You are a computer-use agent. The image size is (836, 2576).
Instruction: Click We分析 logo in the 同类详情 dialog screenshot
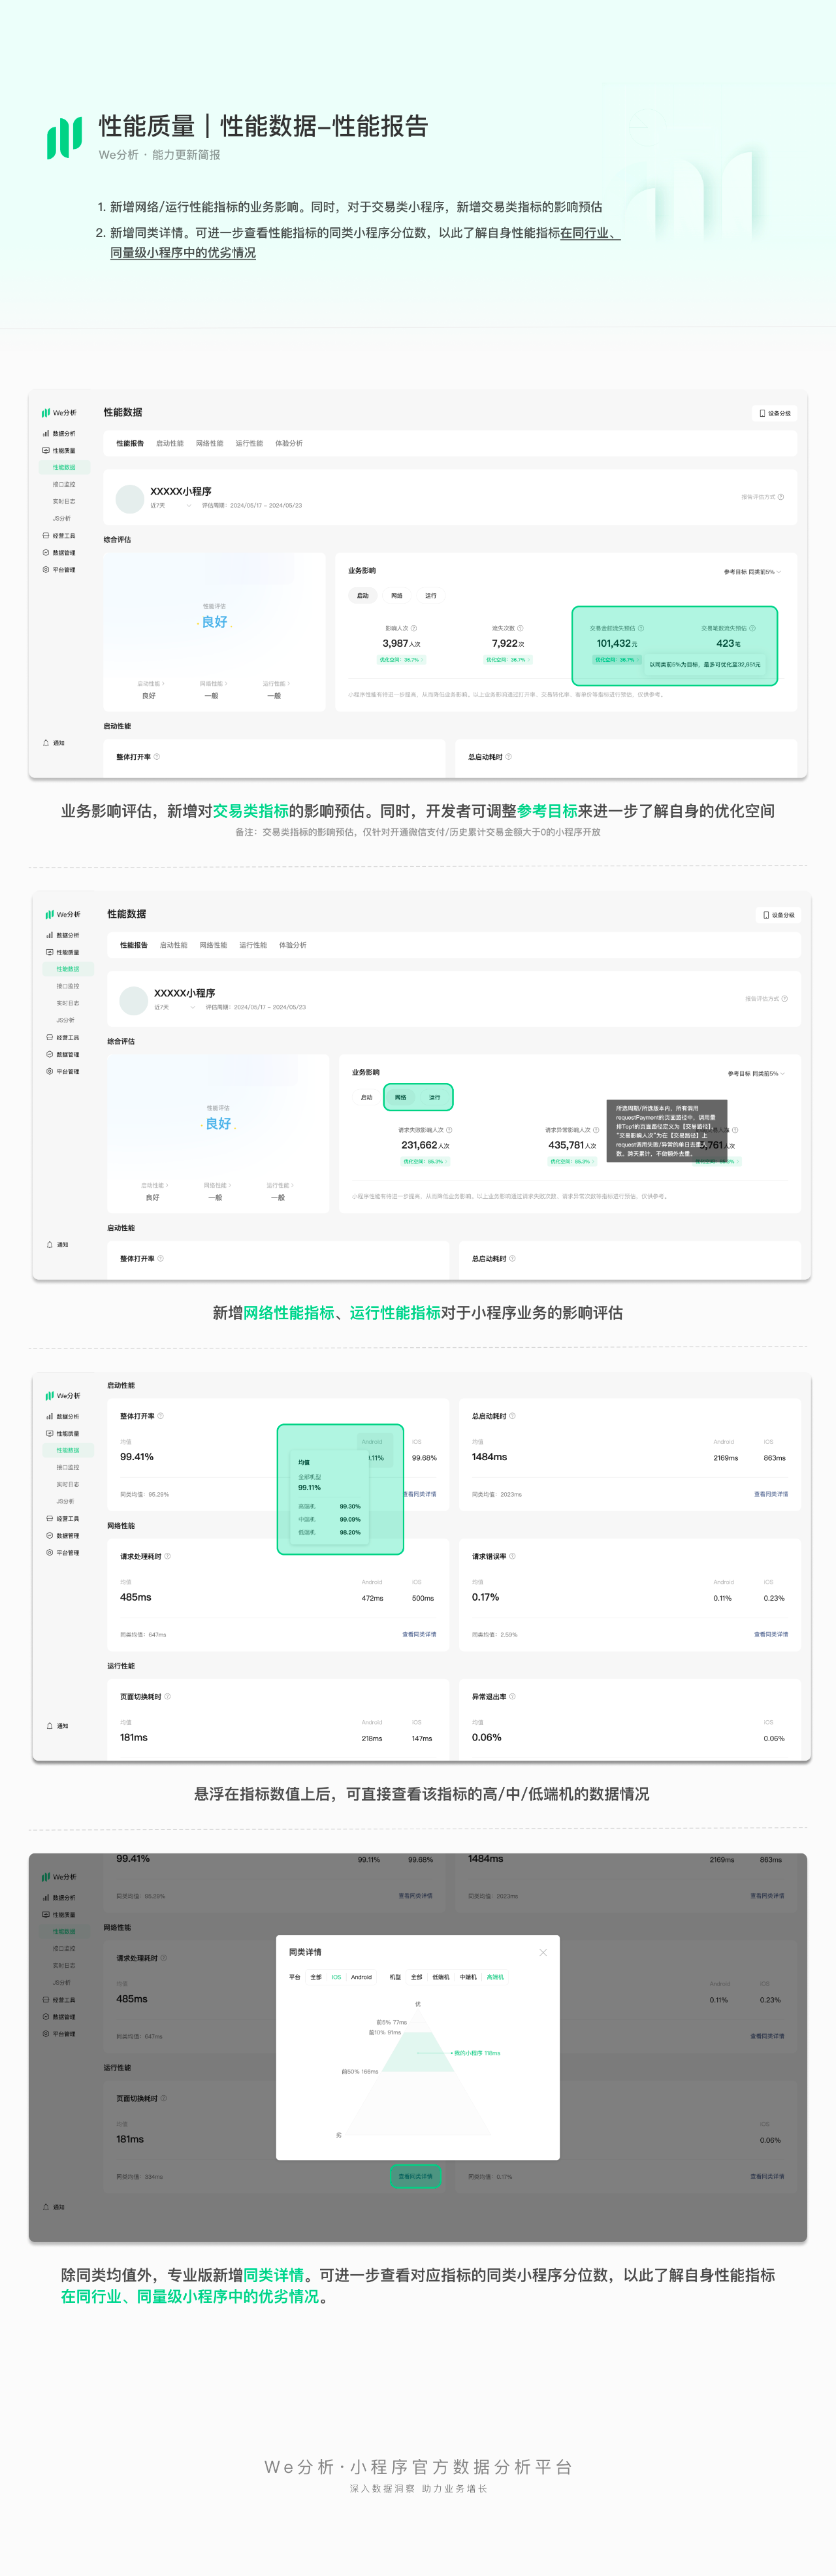pyautogui.click(x=59, y=1876)
